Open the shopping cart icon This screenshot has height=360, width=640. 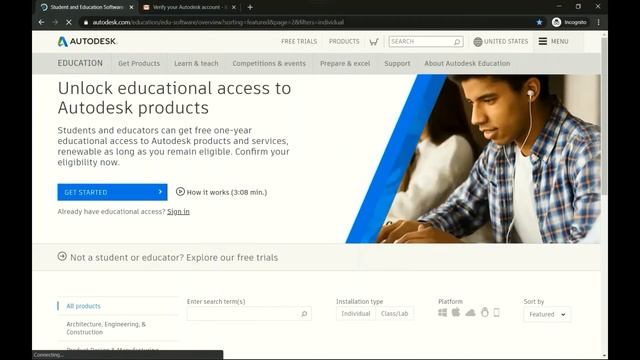coord(374,42)
